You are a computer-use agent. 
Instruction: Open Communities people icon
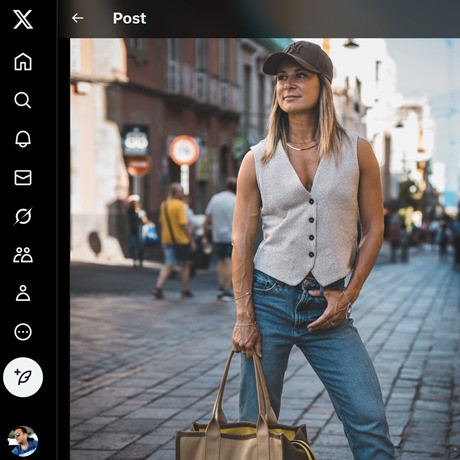pyautogui.click(x=23, y=255)
